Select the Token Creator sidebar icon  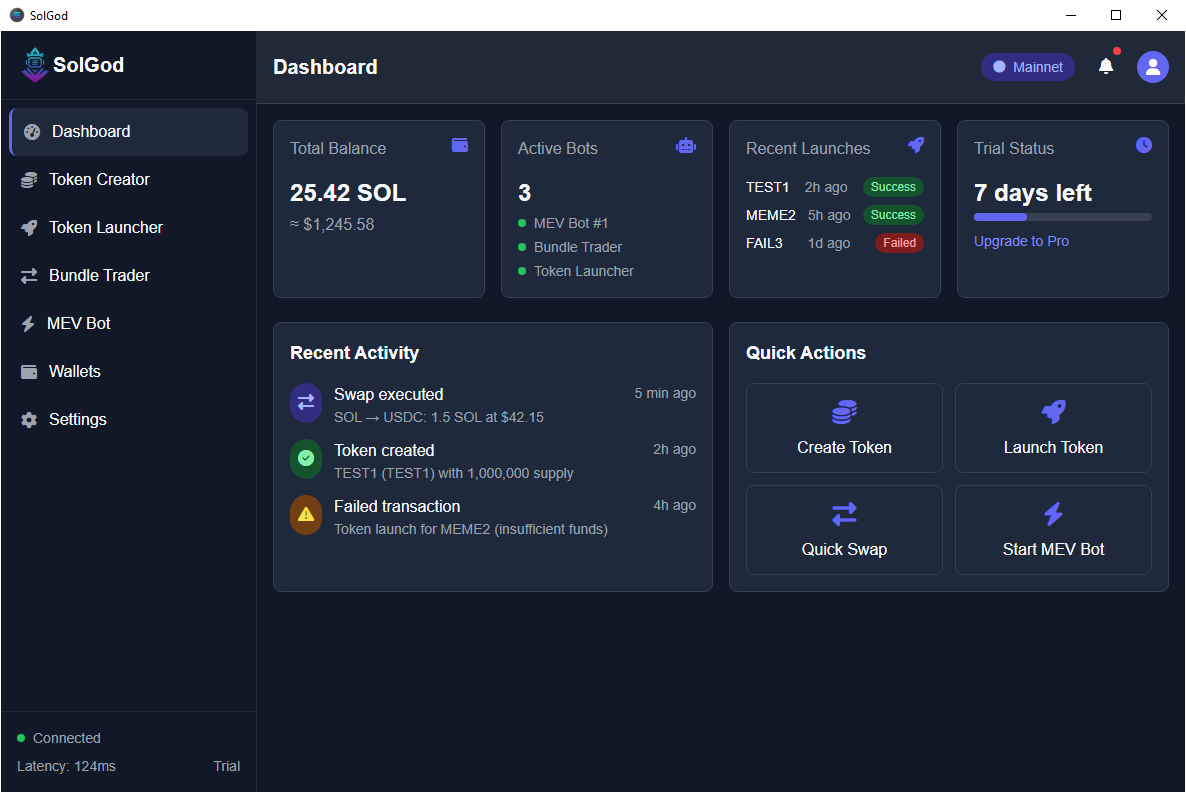coord(29,179)
